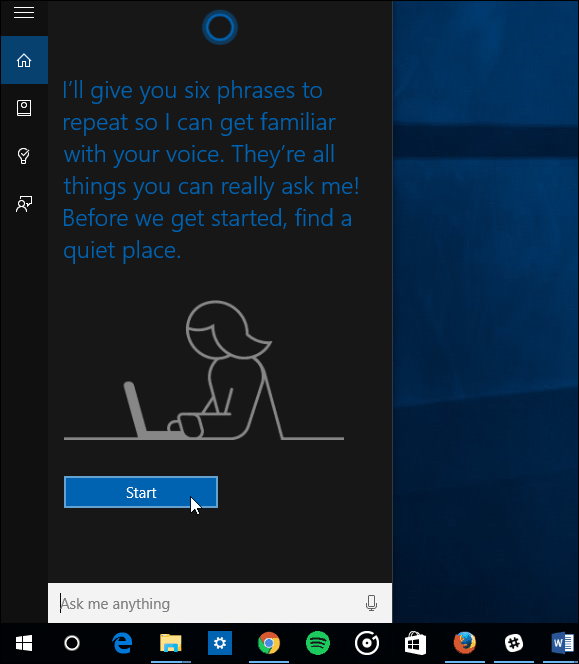
Task: Open Slack from the taskbar
Action: [514, 643]
